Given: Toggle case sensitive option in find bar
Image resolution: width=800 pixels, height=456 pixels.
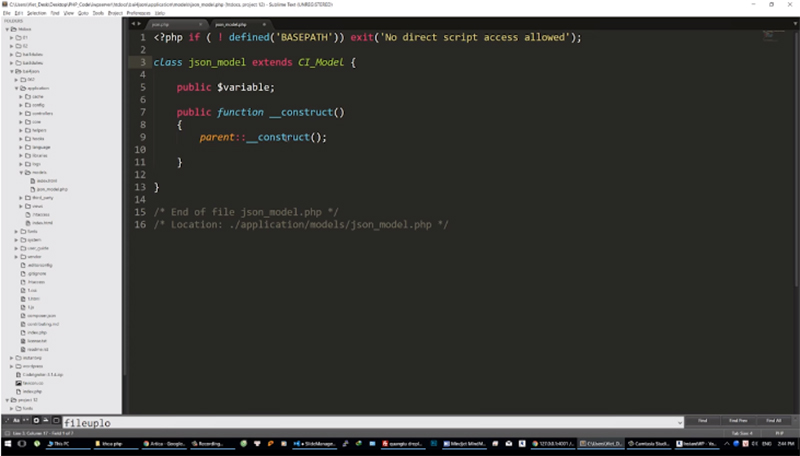Looking at the screenshot, I should [16, 421].
